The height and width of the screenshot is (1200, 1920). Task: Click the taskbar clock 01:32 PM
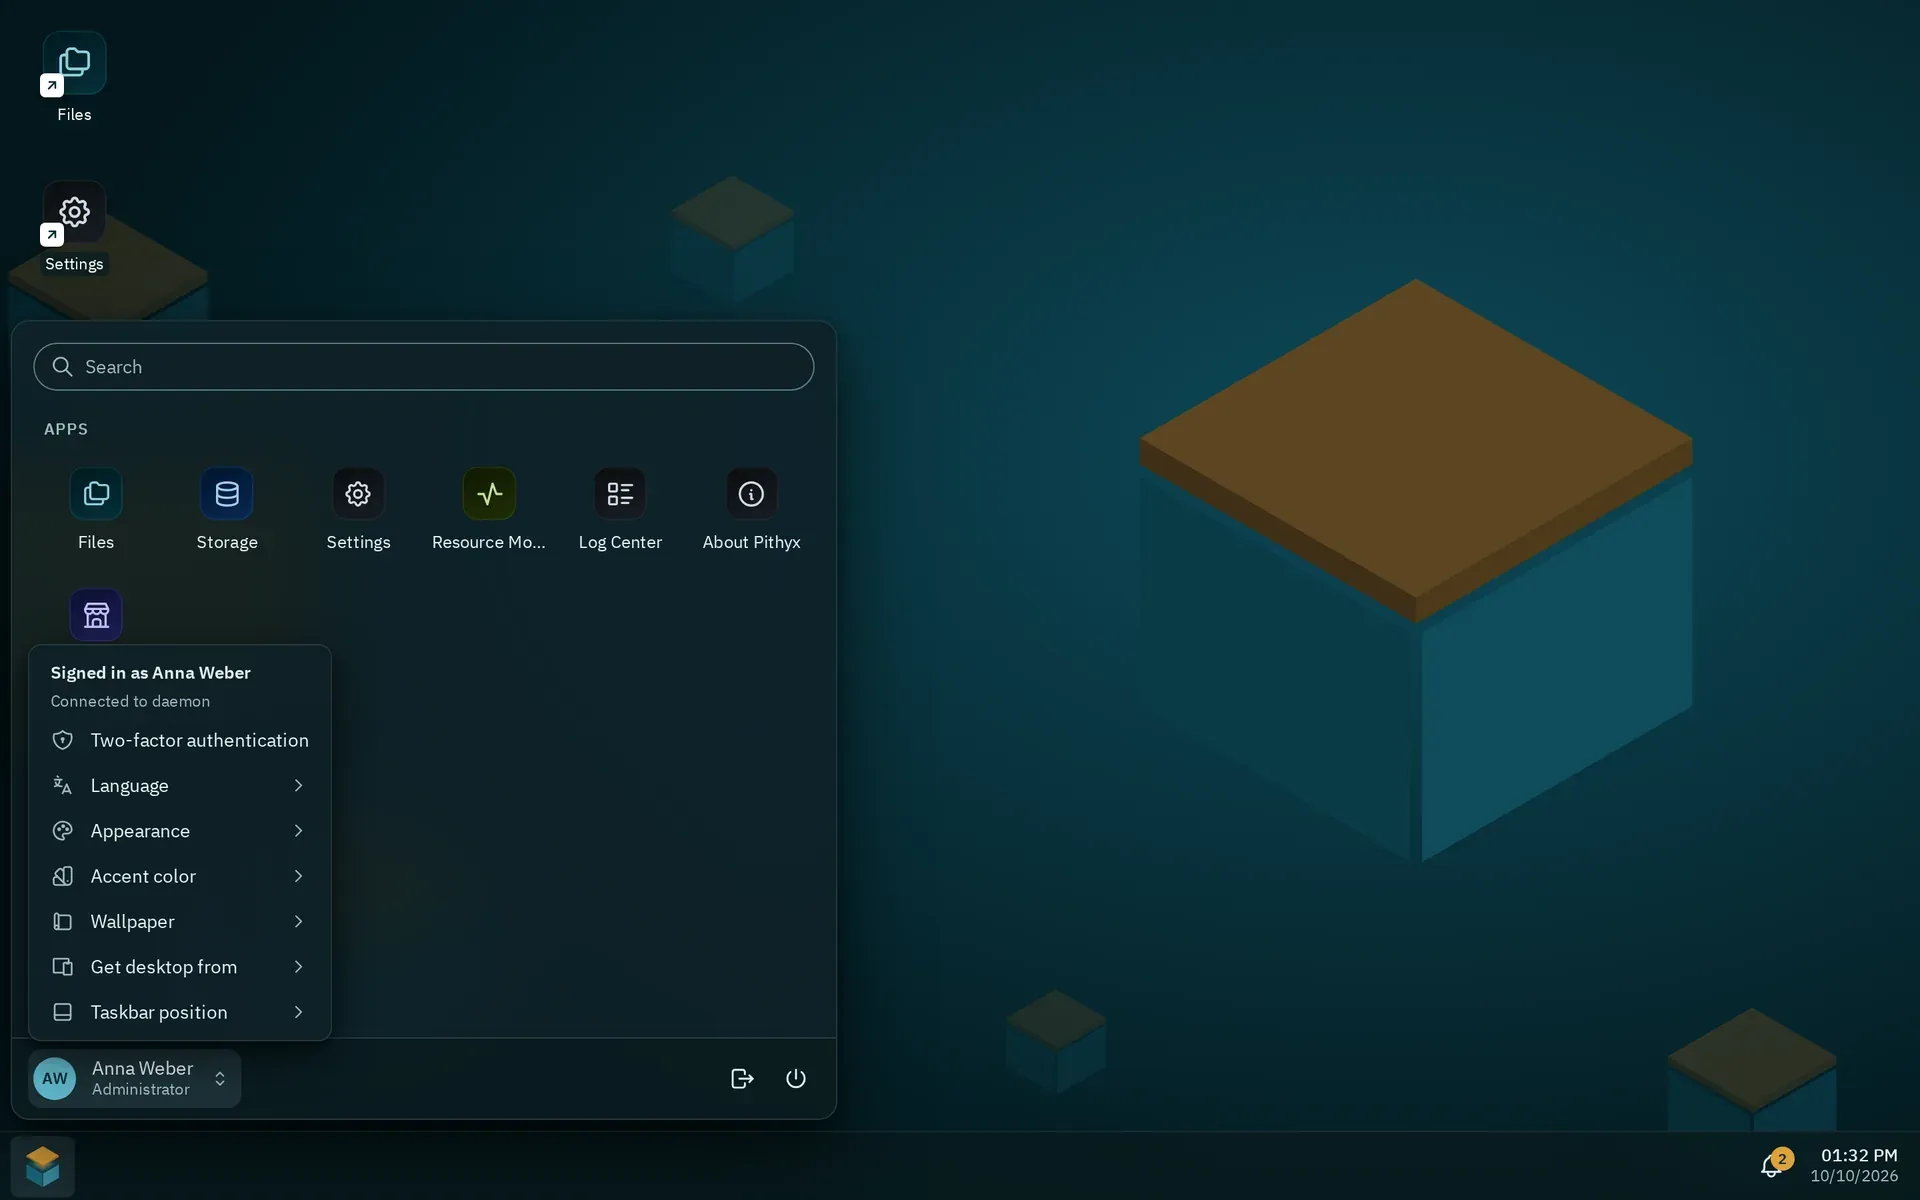tap(1859, 1155)
